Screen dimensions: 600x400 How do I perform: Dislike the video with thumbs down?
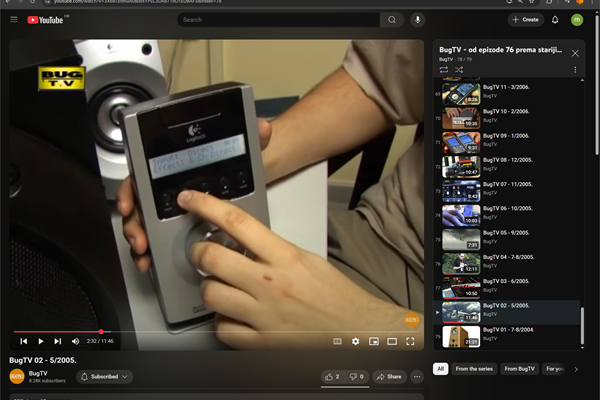click(356, 377)
